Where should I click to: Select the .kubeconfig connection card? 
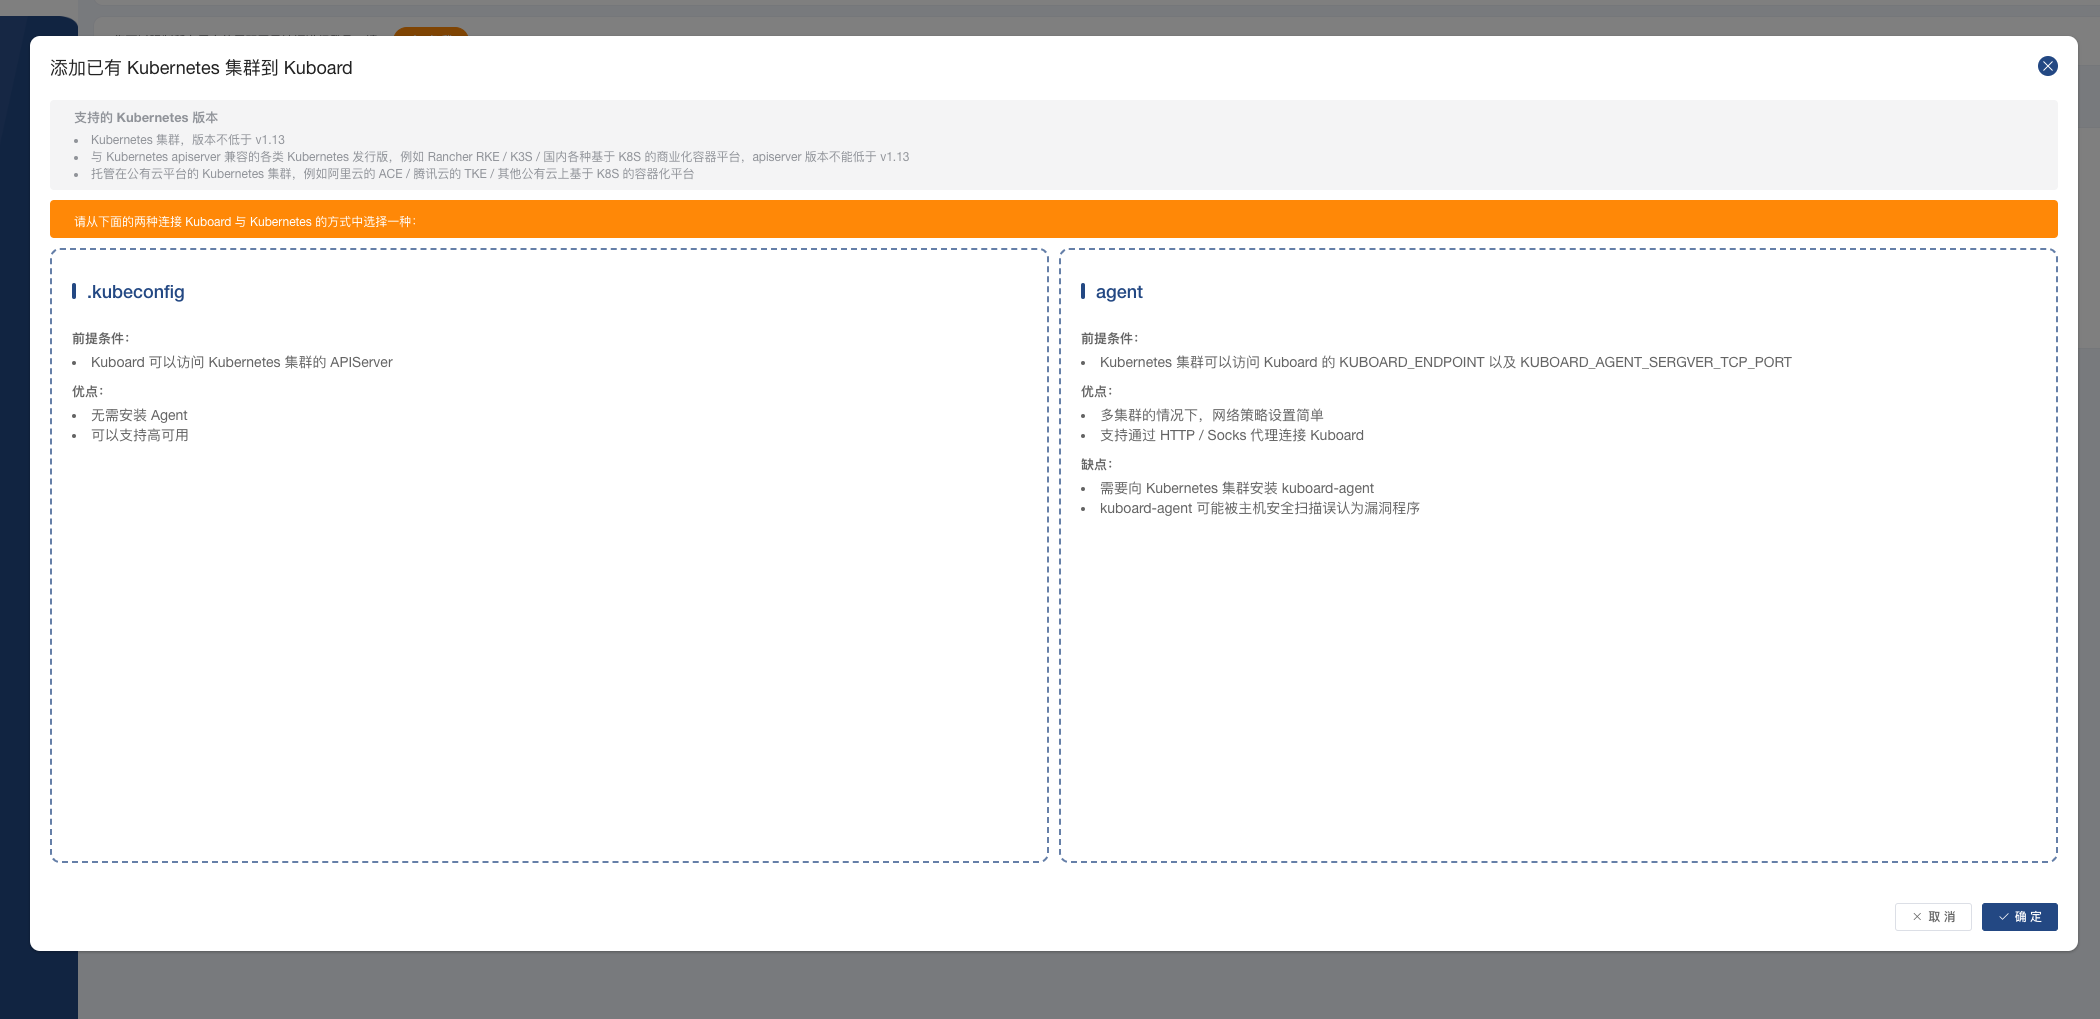(549, 555)
